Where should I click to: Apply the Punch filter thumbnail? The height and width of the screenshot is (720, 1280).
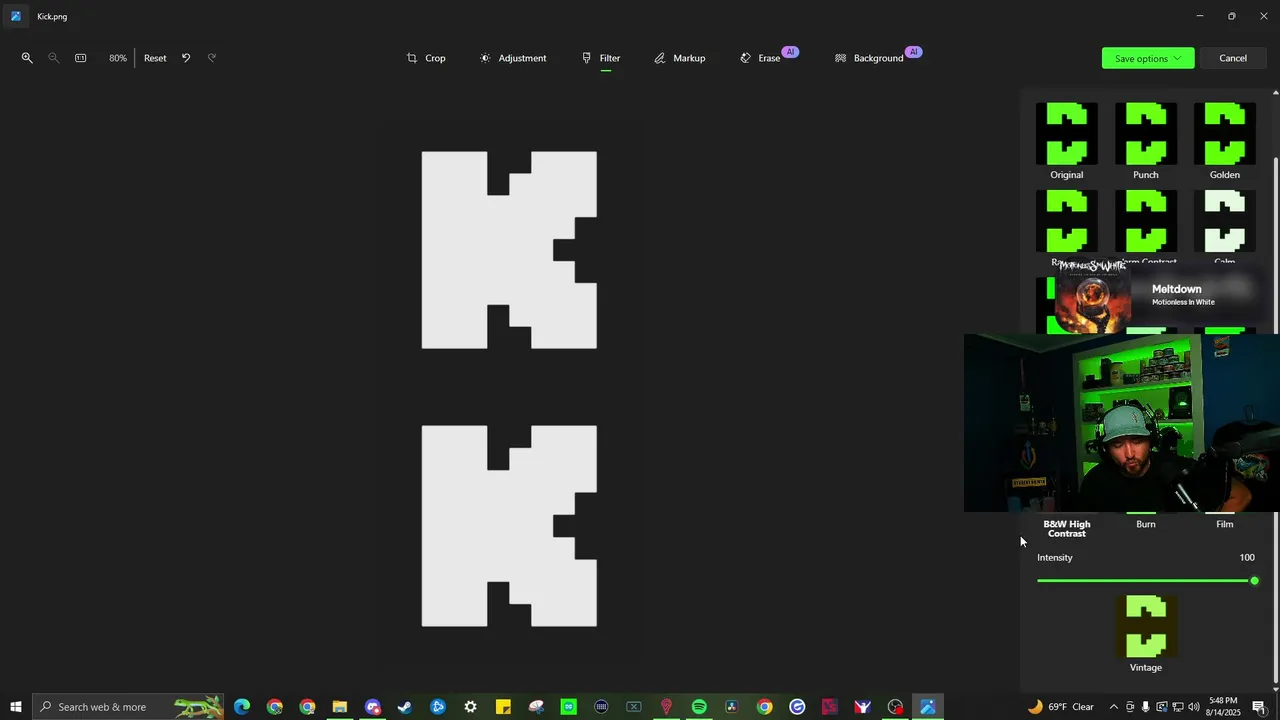coord(1146,134)
